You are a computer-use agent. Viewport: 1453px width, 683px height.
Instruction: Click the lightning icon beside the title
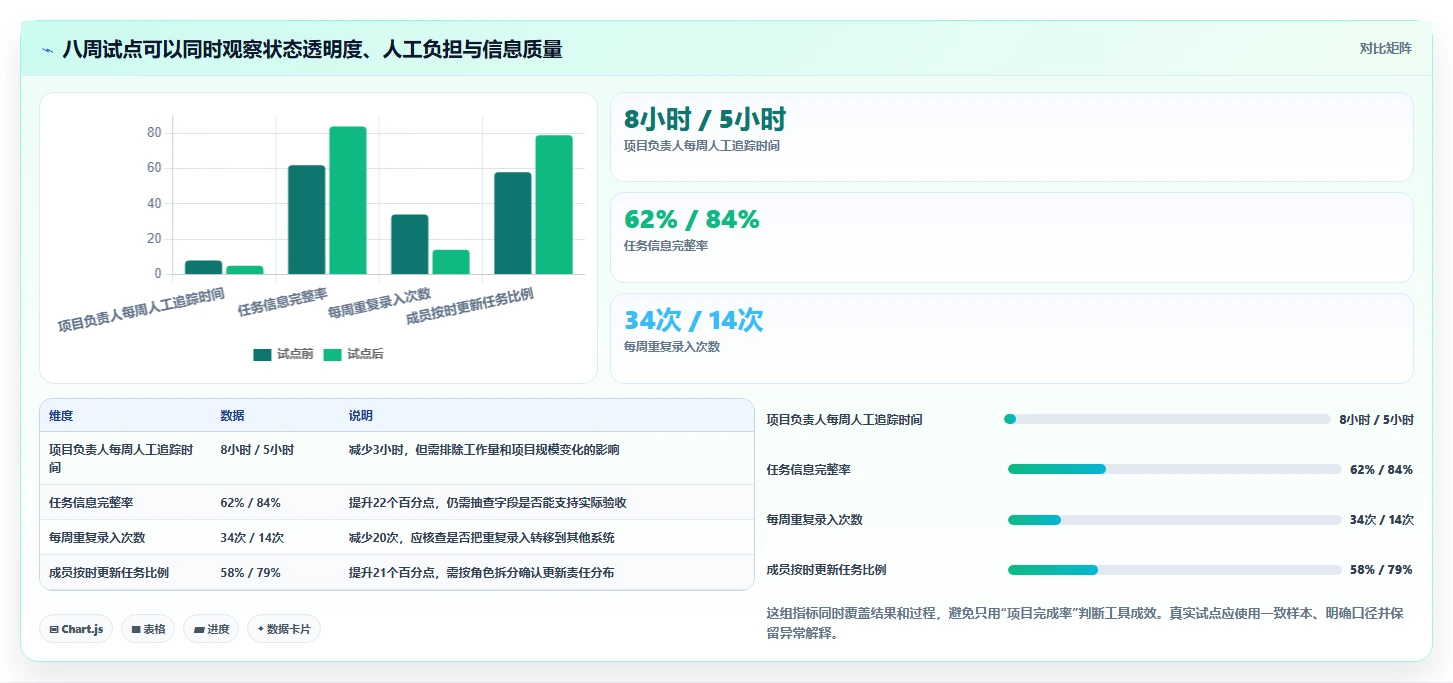tap(48, 50)
